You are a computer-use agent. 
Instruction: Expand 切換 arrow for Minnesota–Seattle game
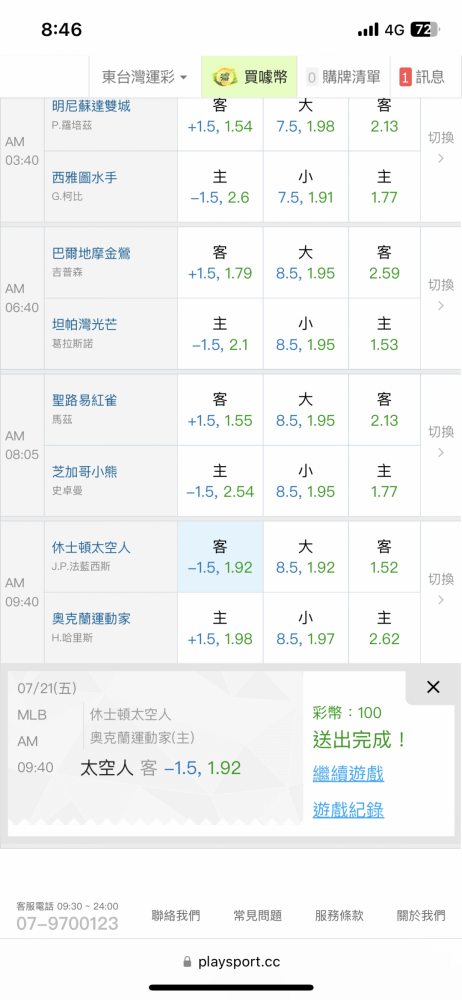tap(440, 148)
